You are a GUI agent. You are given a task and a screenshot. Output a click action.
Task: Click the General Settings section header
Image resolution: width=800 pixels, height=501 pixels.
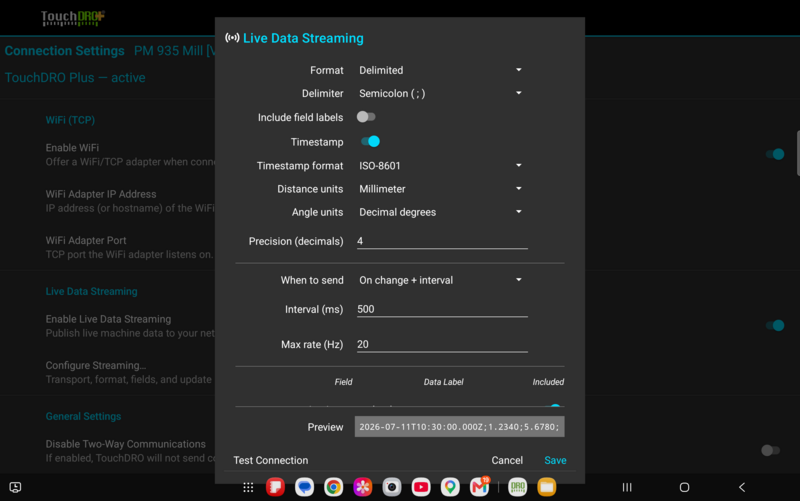click(83, 416)
